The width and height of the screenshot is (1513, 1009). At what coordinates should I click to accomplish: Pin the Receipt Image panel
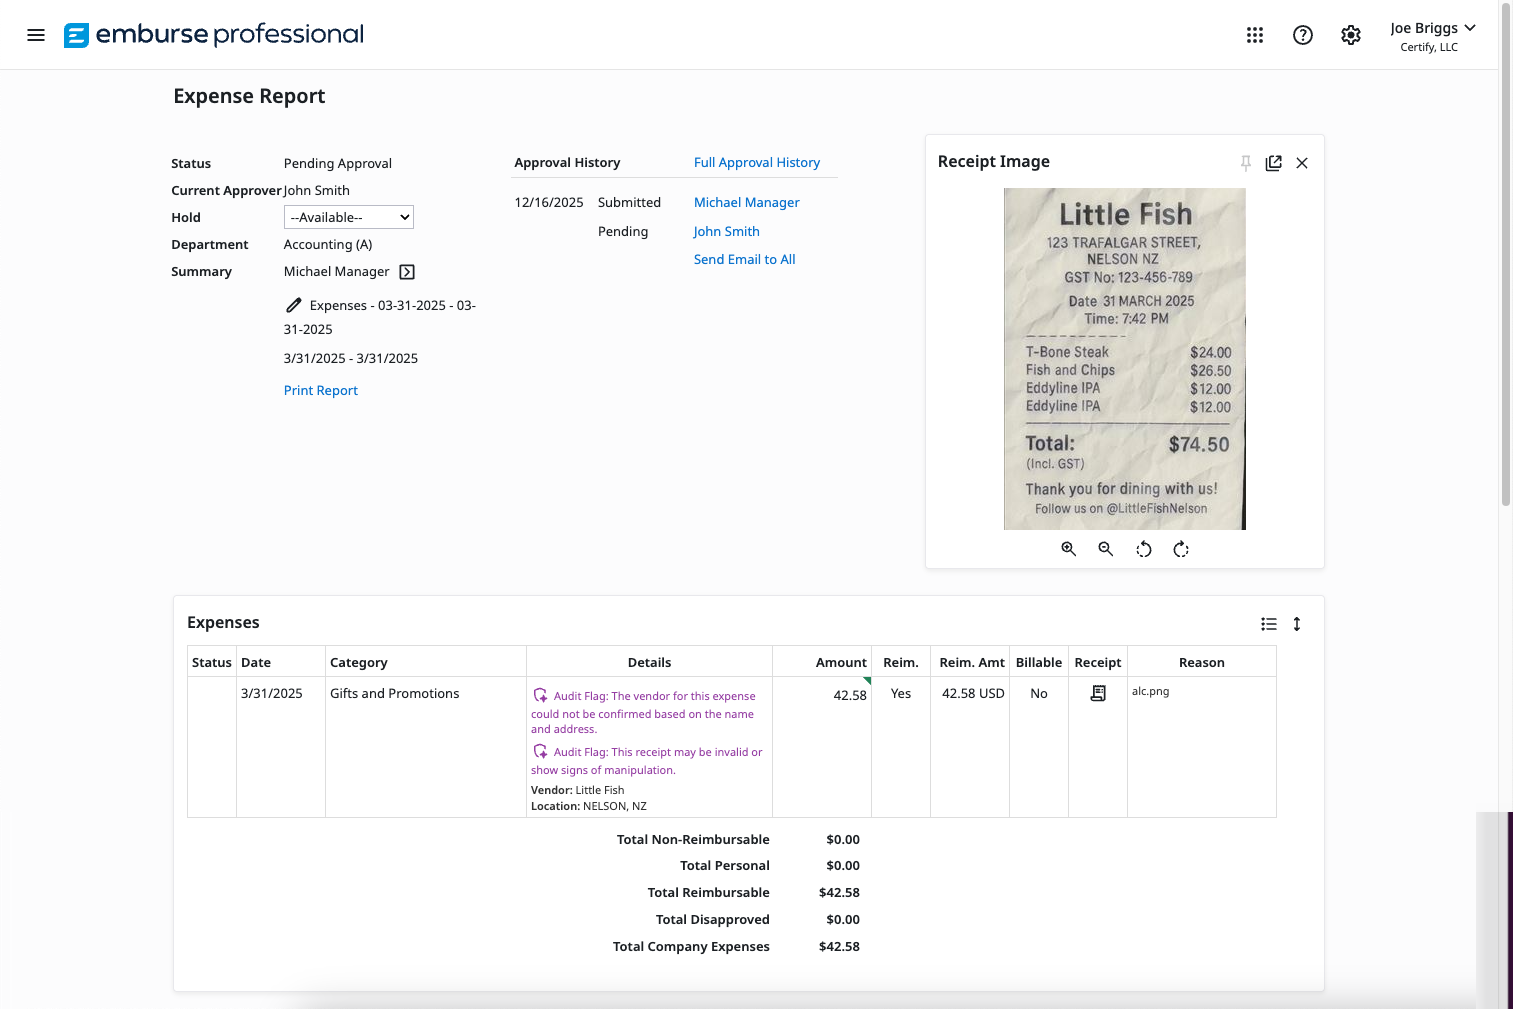point(1245,162)
